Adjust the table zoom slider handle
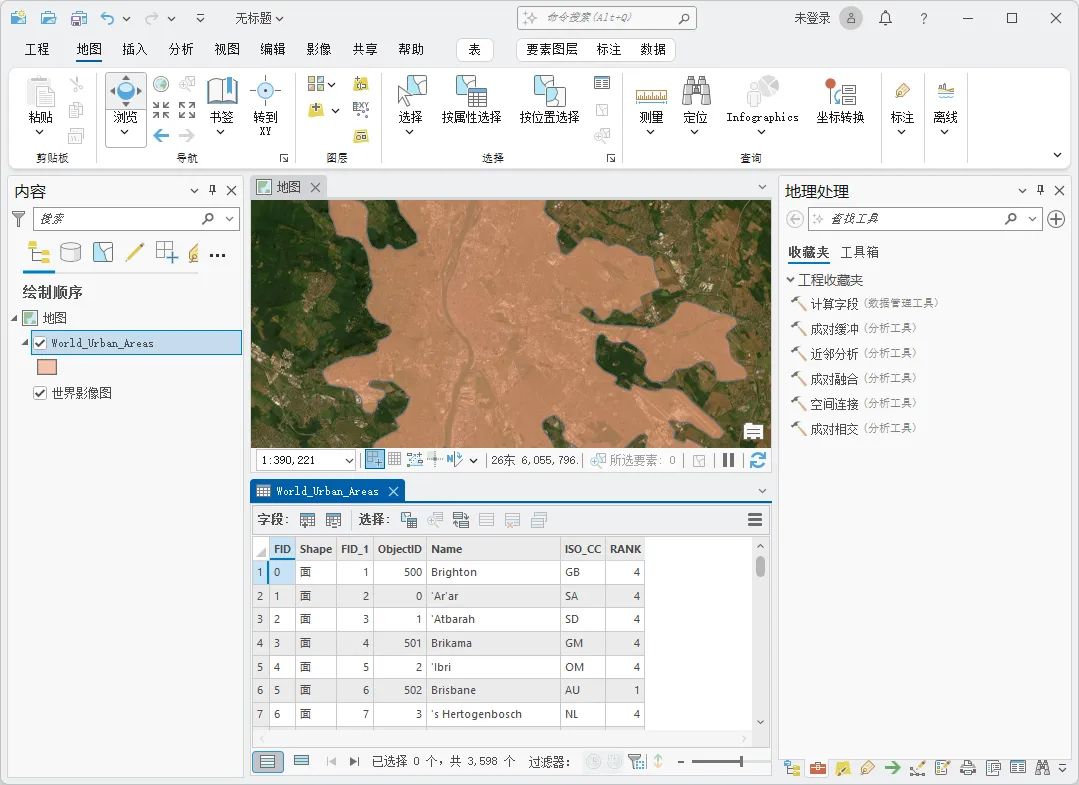1079x785 pixels. tap(741, 761)
